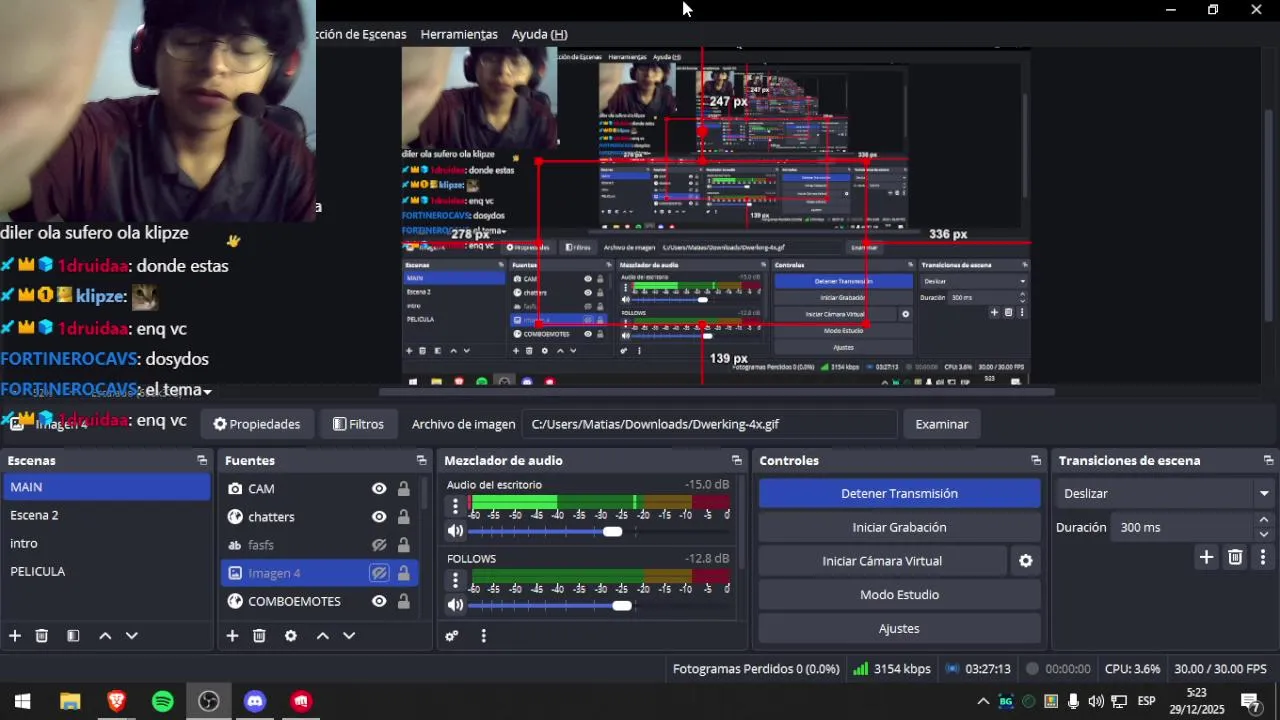
Task: Move source down in Fuentes toolbar
Action: point(349,636)
